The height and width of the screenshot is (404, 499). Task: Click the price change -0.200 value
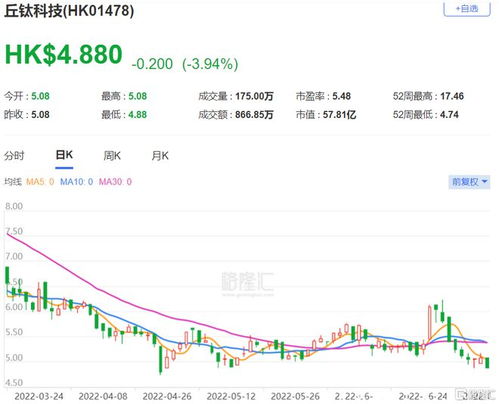(x=152, y=64)
